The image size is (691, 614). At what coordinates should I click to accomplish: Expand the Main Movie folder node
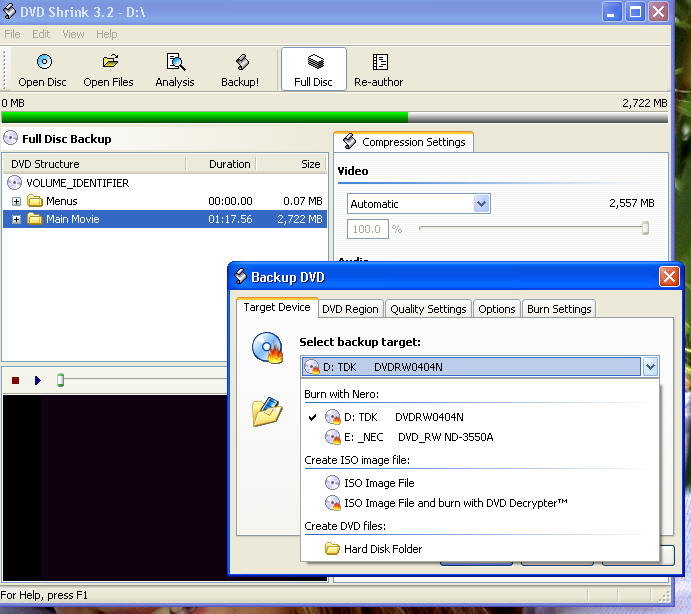pyautogui.click(x=16, y=220)
